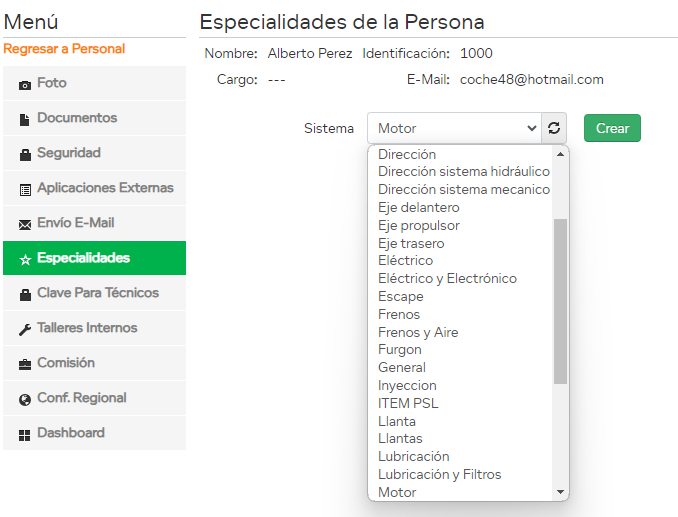Click the dropdown list scrollbar thumb
The image size is (678, 517).
(x=561, y=300)
